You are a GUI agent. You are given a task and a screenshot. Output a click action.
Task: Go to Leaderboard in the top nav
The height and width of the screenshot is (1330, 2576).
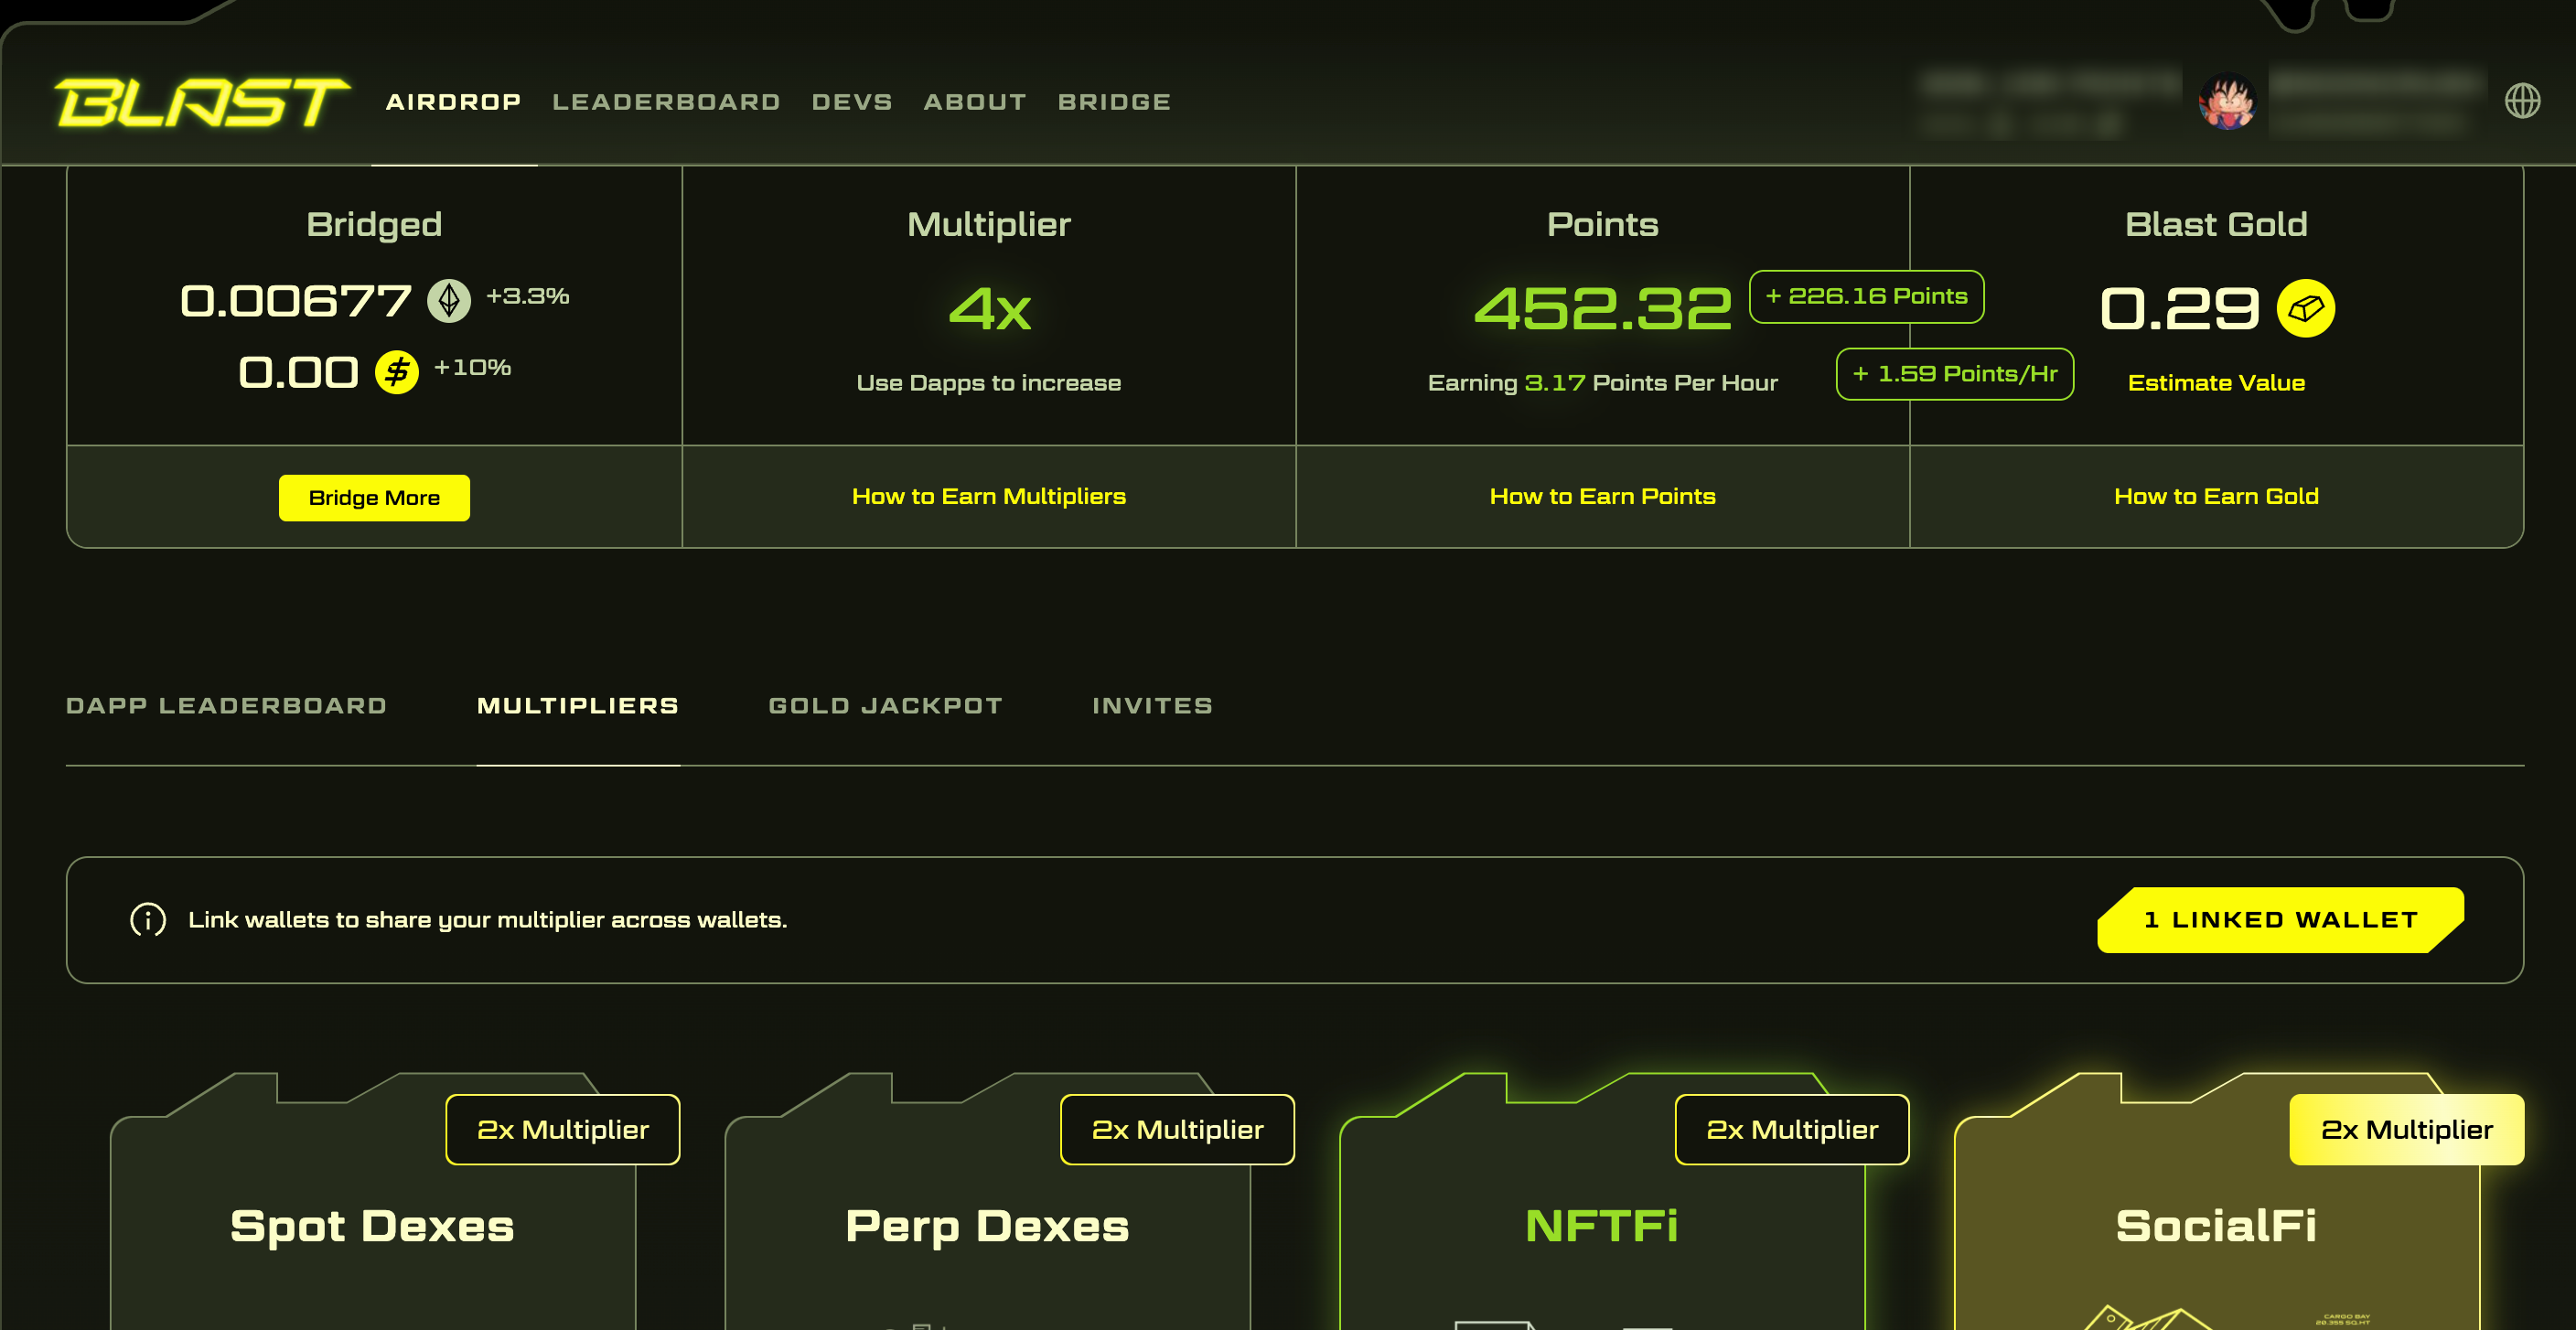(666, 102)
